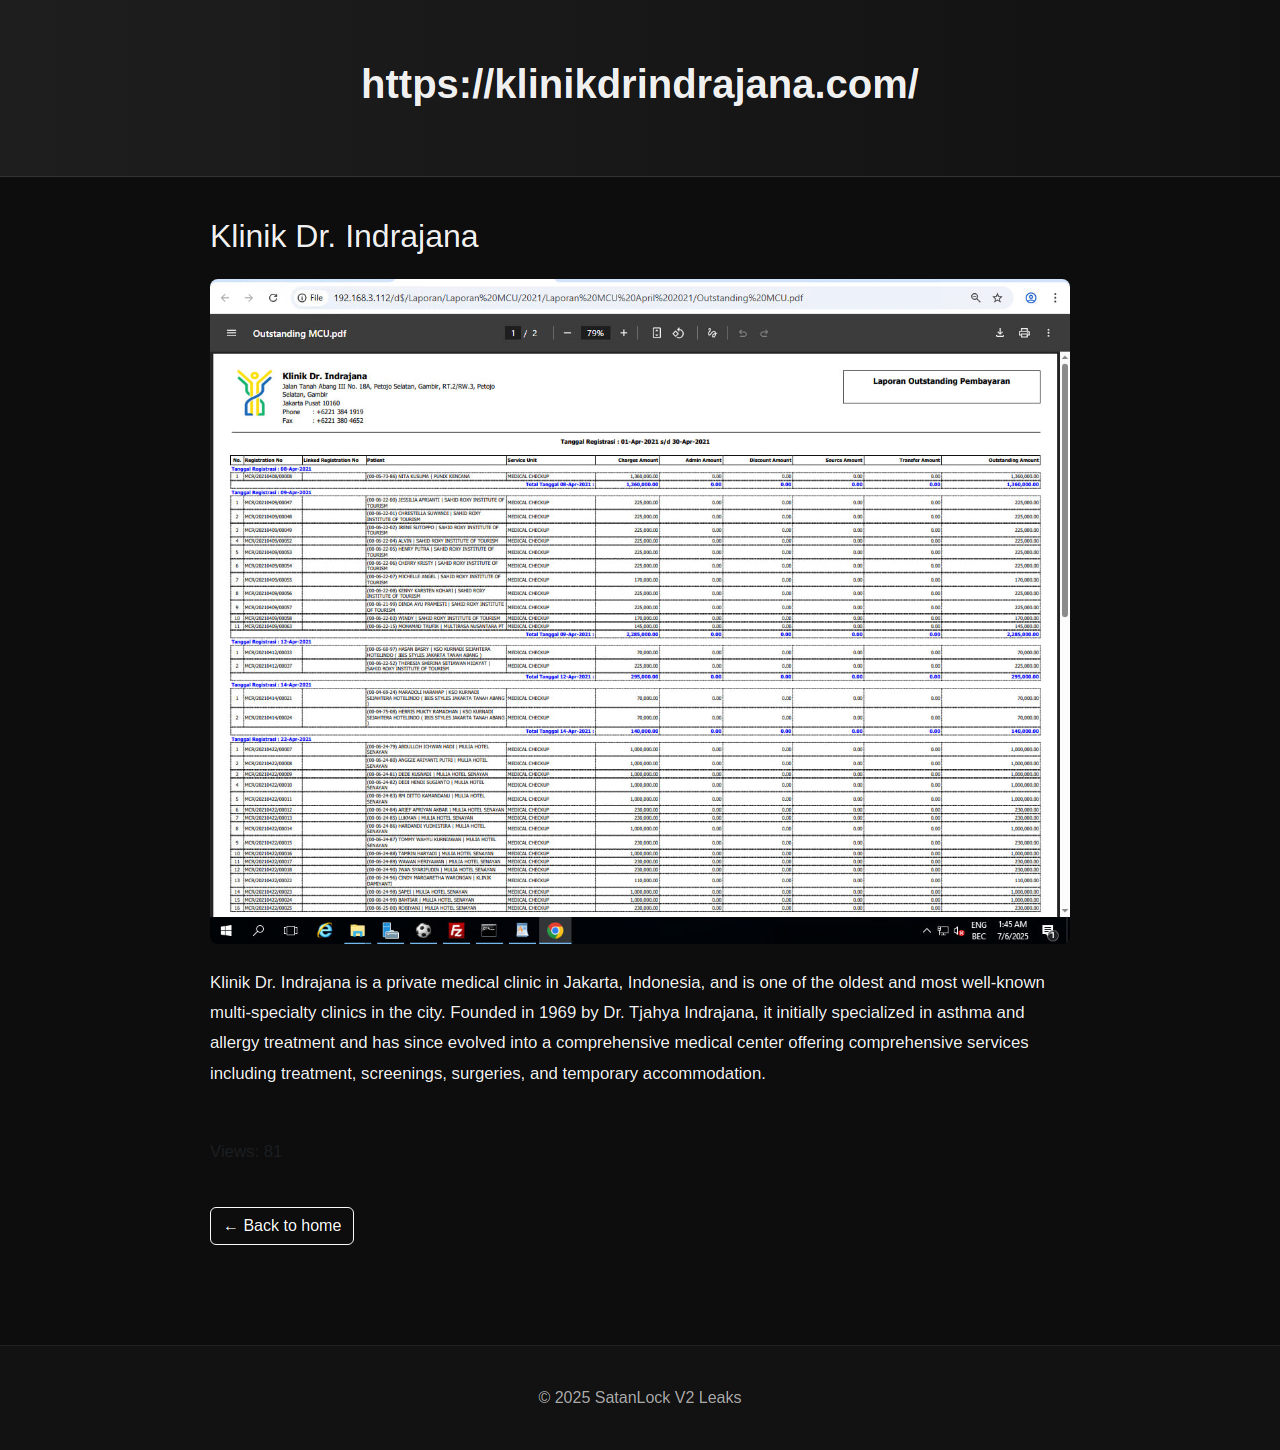Click the browser back arrow in PDF screenshot
Screen dimensions: 1280x1450
(225, 298)
